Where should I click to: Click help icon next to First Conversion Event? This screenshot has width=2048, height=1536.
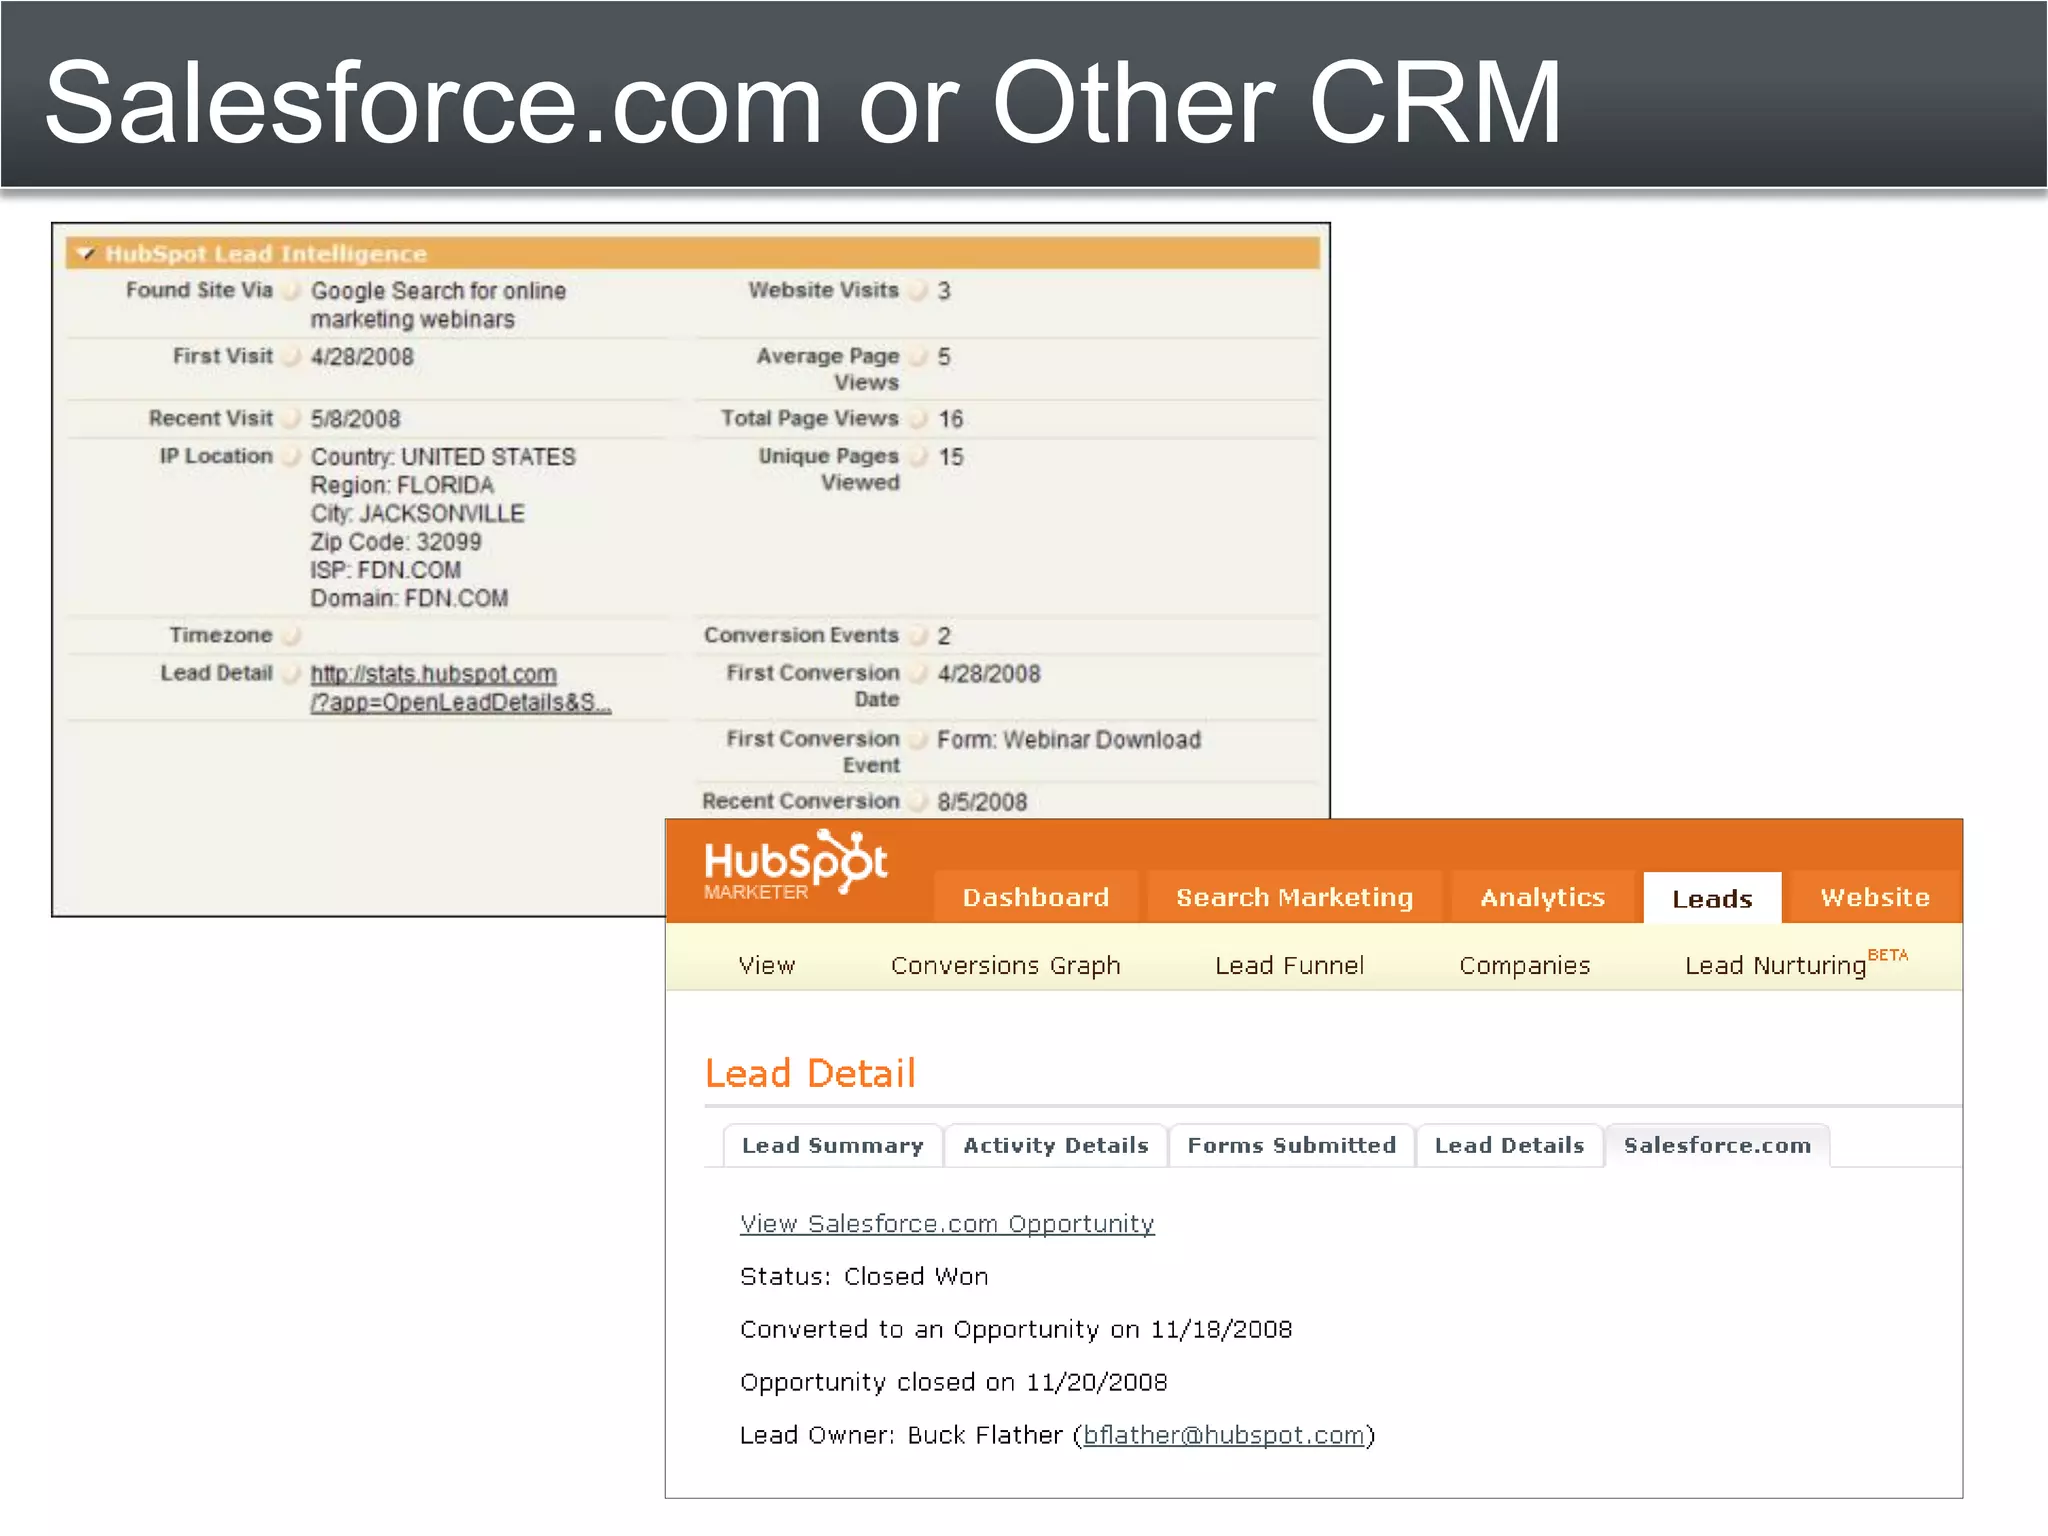tap(918, 739)
